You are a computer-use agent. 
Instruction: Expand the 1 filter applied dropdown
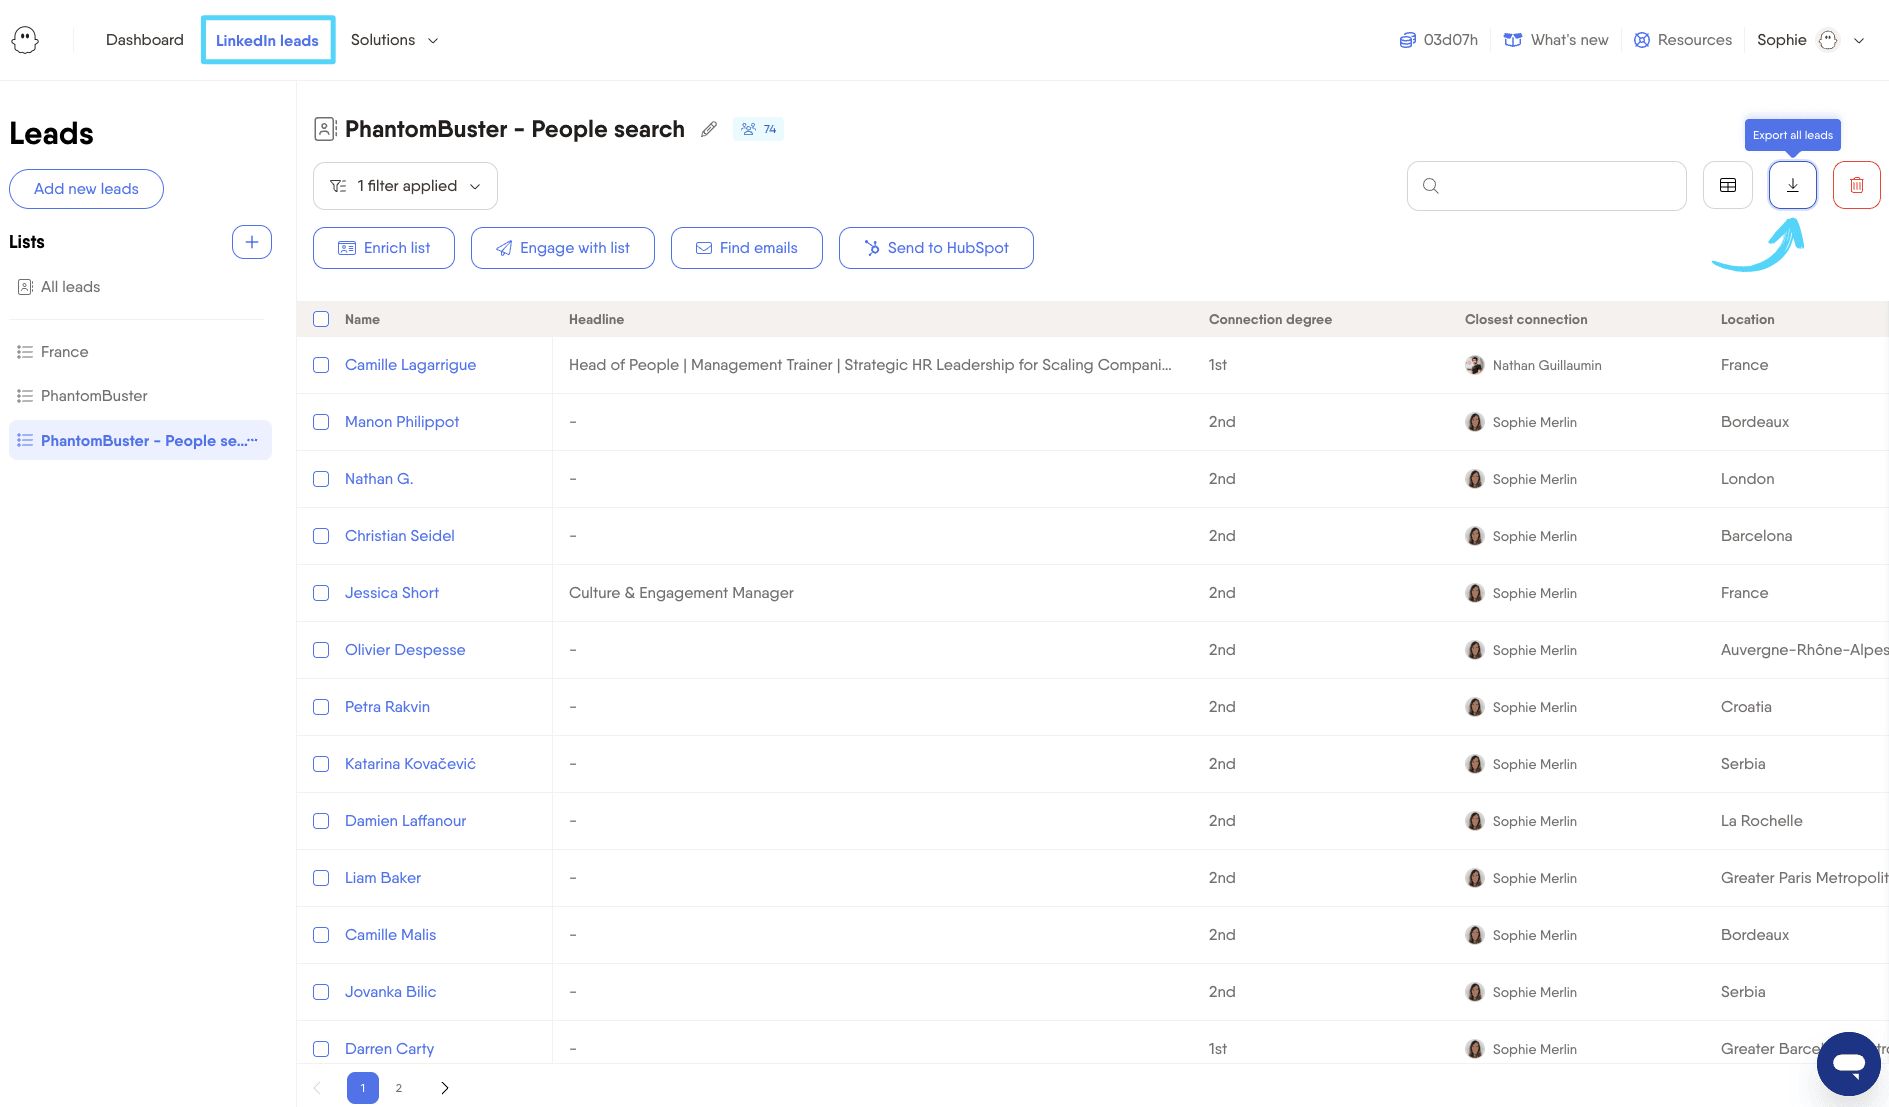(x=405, y=186)
